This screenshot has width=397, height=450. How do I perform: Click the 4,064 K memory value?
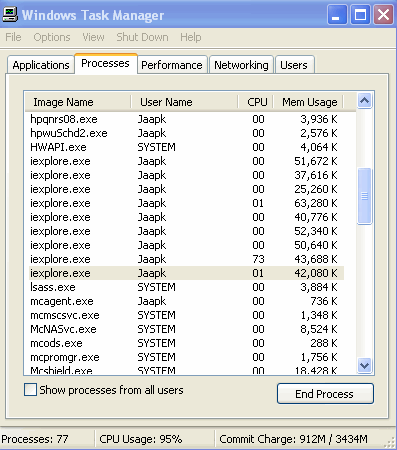319,147
